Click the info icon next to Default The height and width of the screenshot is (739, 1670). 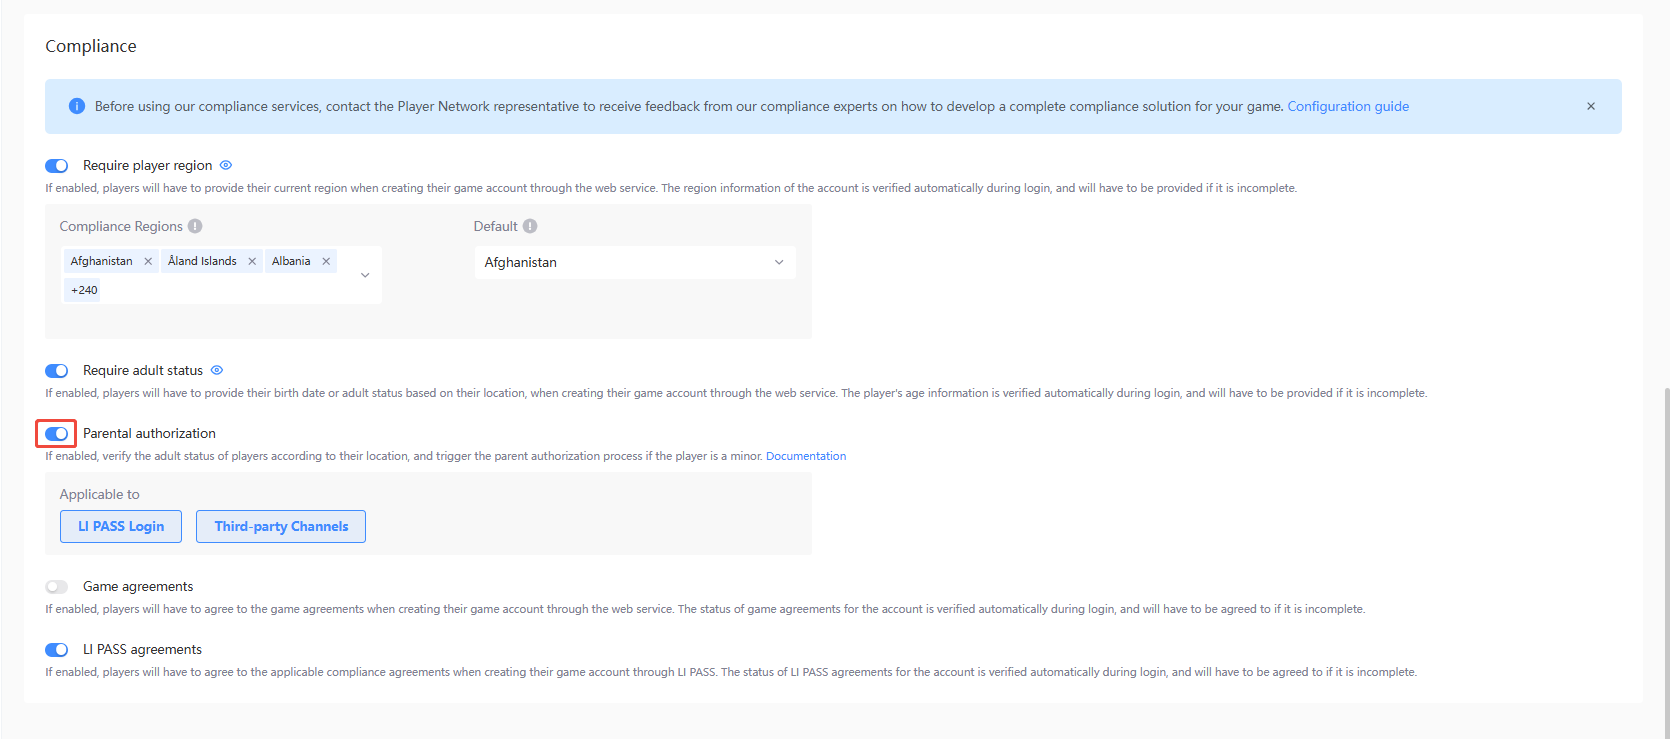click(x=530, y=226)
